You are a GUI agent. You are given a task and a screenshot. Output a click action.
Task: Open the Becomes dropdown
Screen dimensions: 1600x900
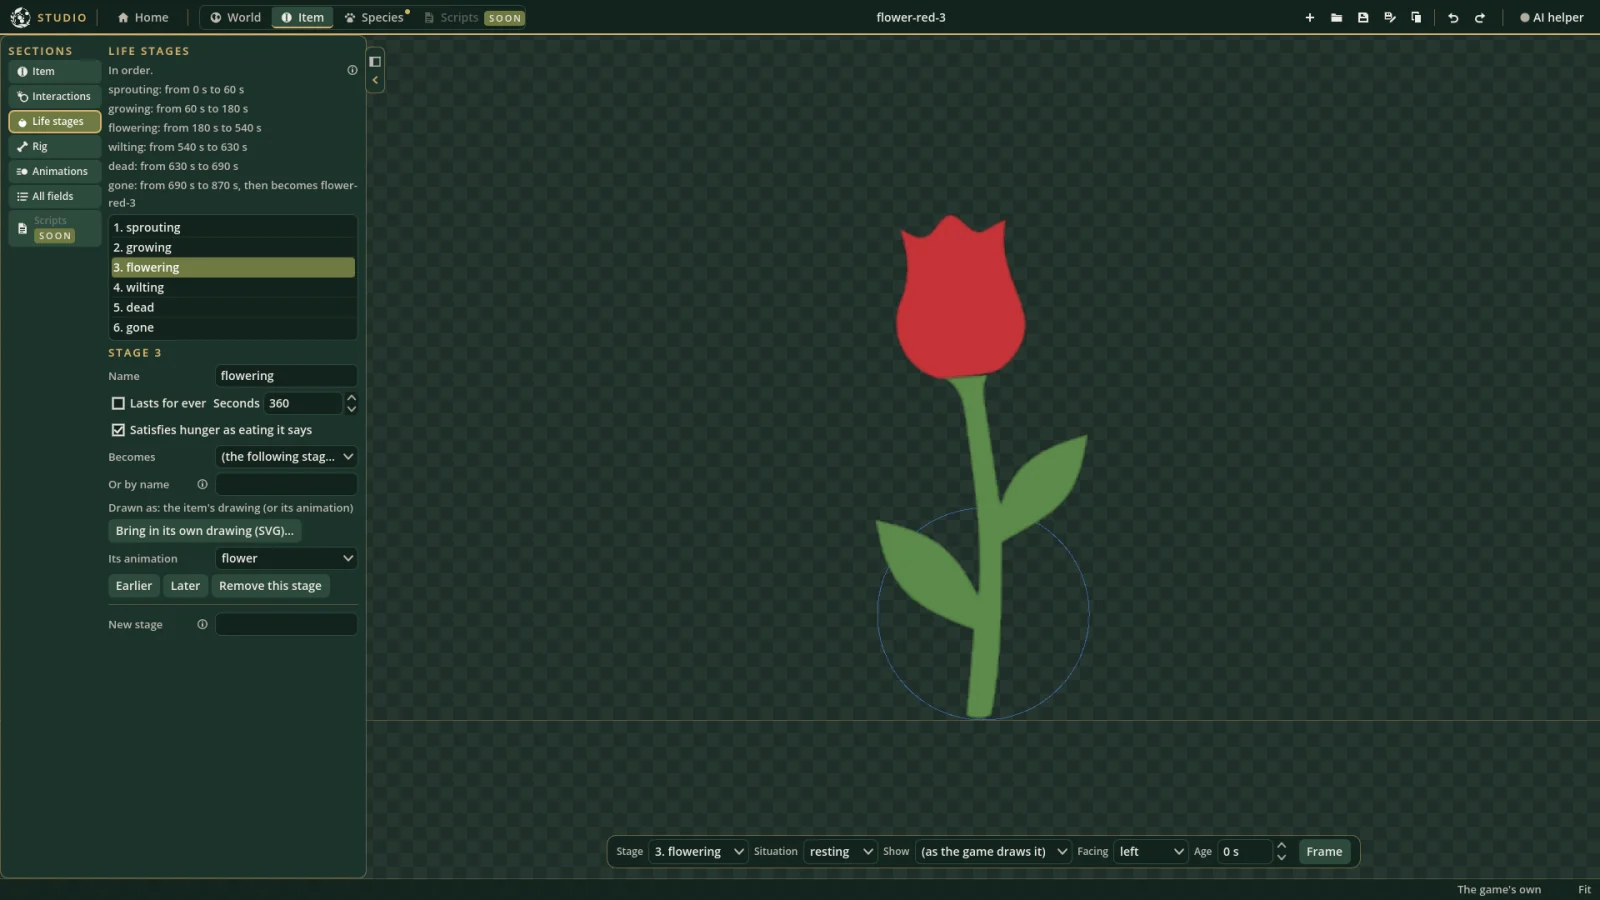[x=286, y=457]
